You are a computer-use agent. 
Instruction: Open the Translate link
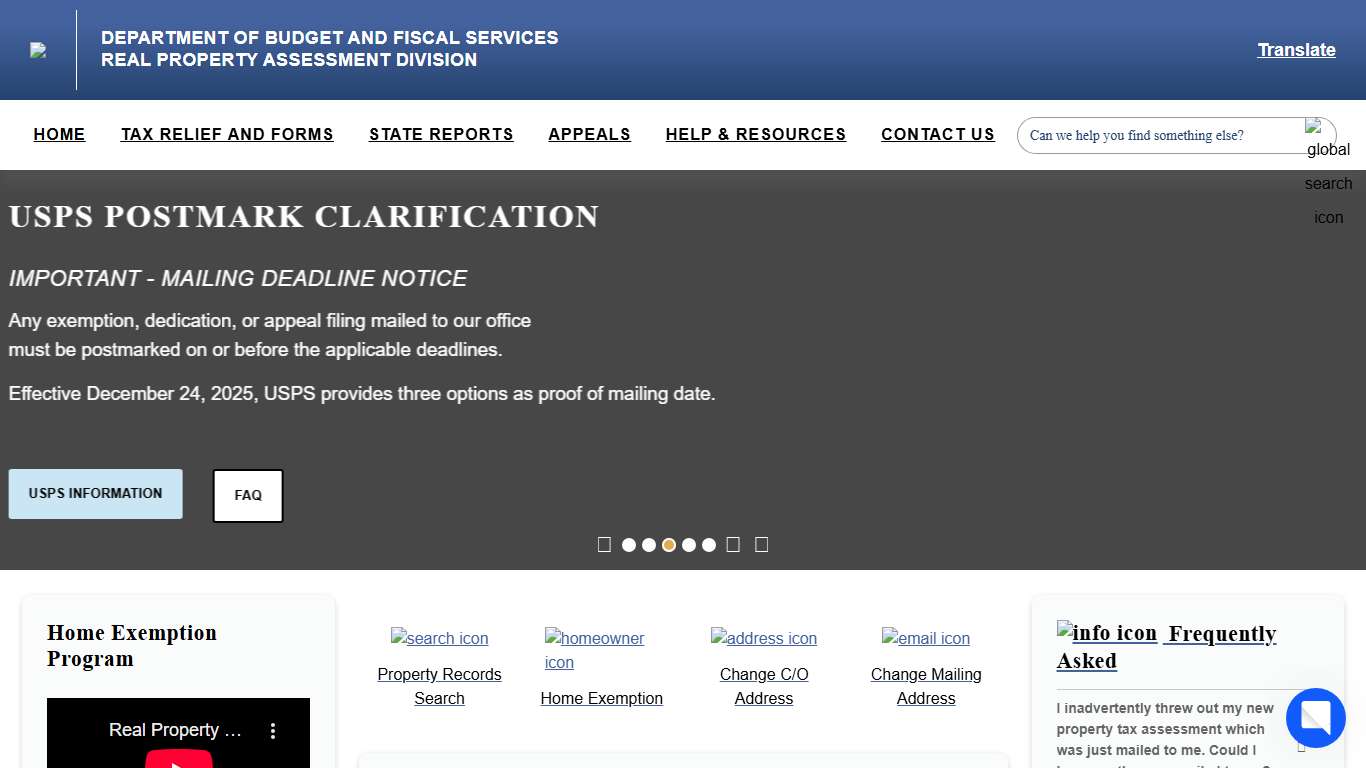click(x=1296, y=49)
